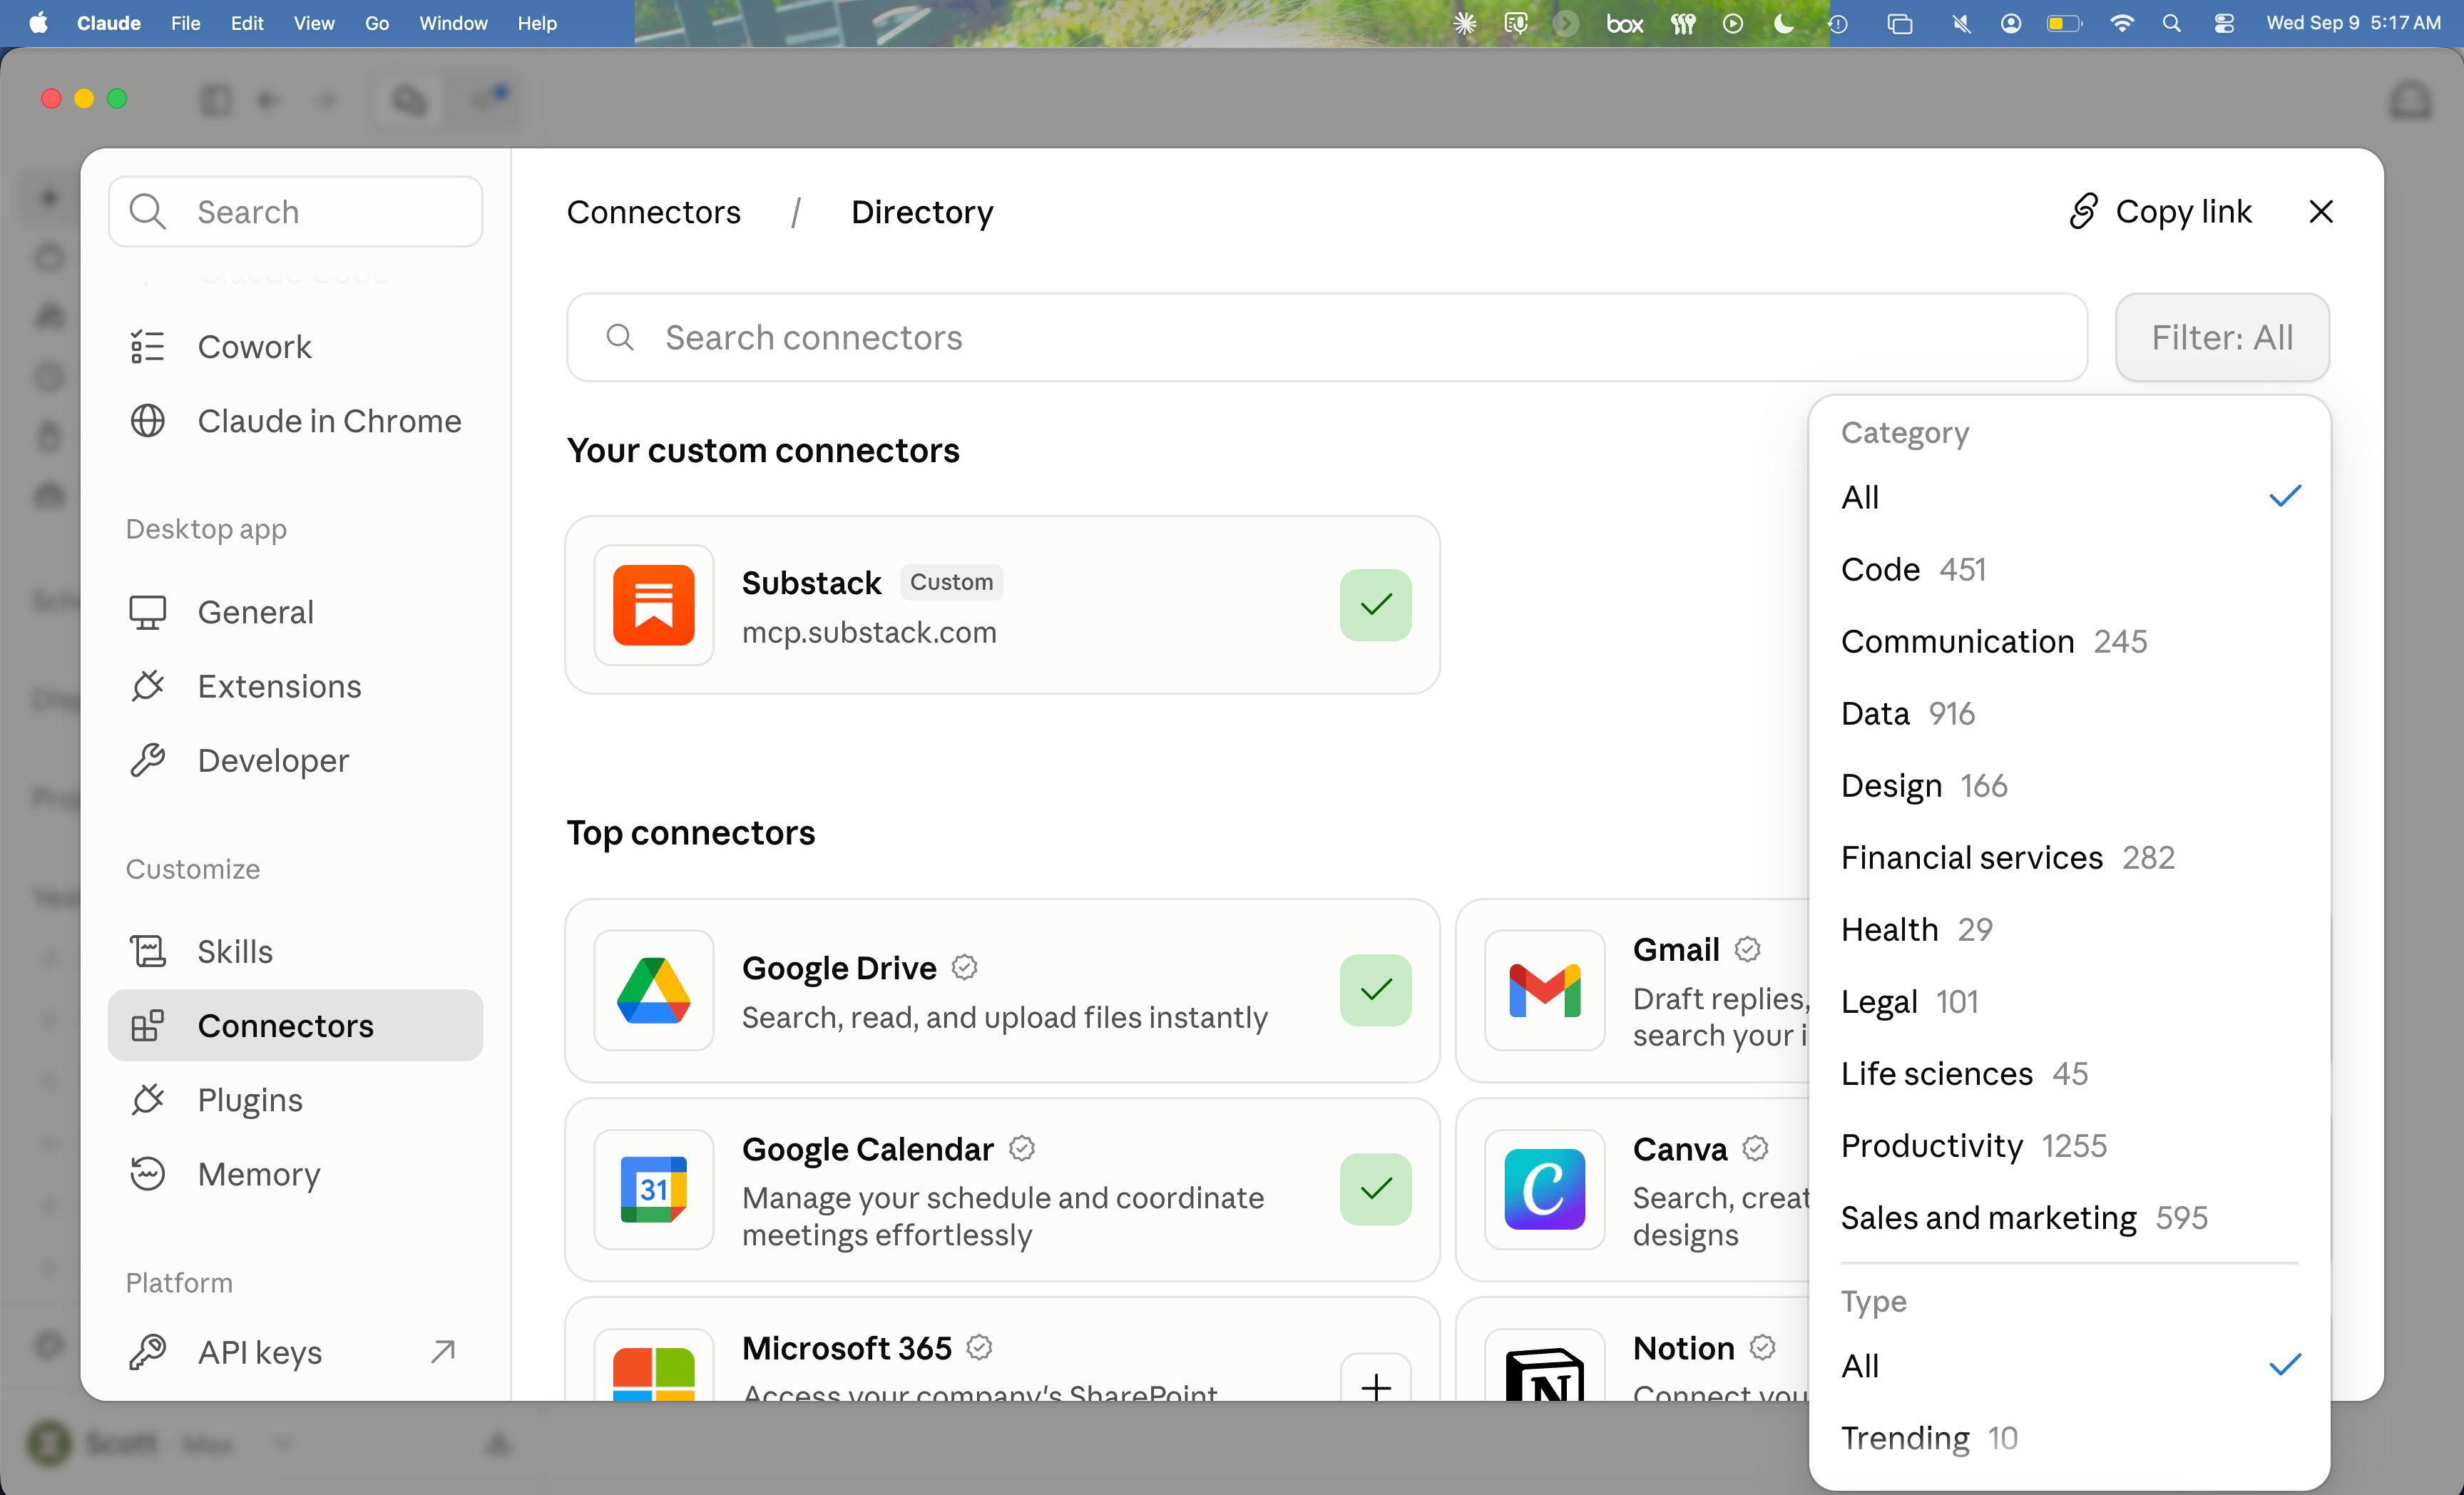Viewport: 2464px width, 1495px height.
Task: Filter by Trending type
Action: pyautogui.click(x=2070, y=1438)
